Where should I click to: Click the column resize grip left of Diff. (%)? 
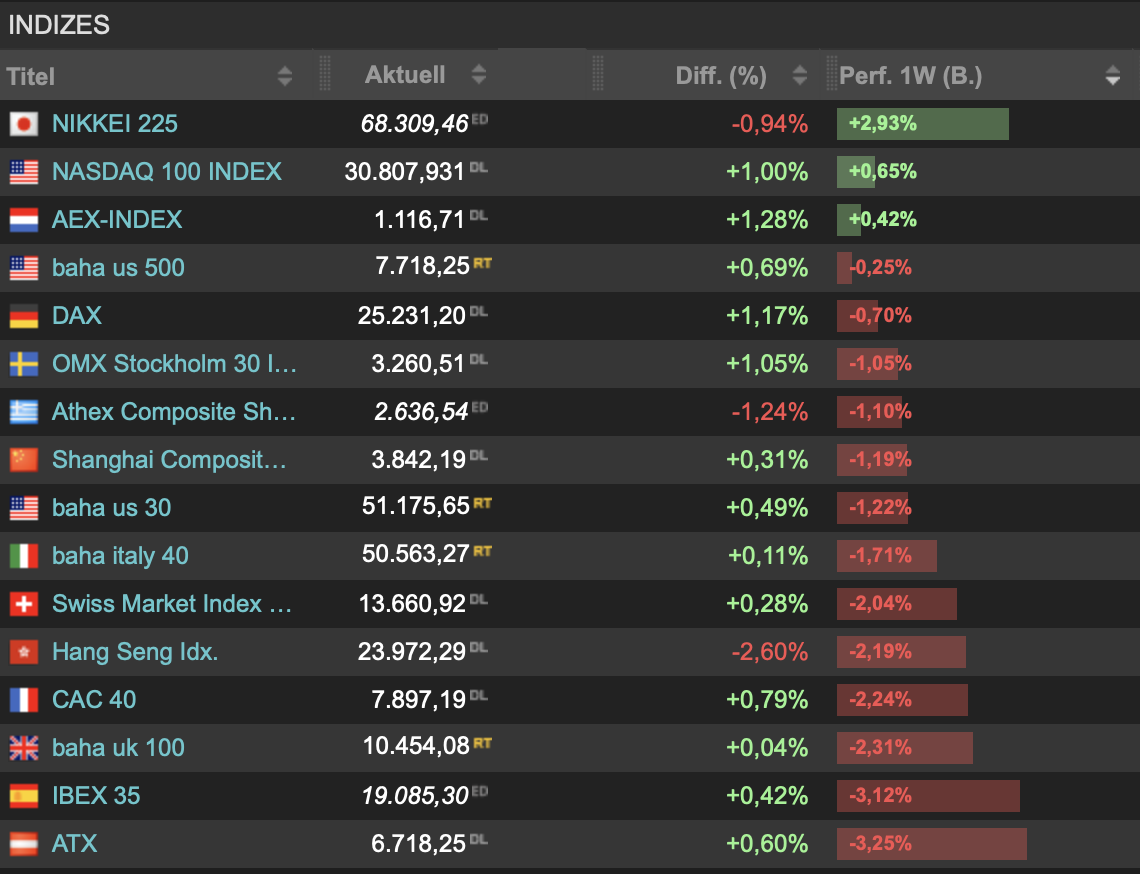coord(598,73)
